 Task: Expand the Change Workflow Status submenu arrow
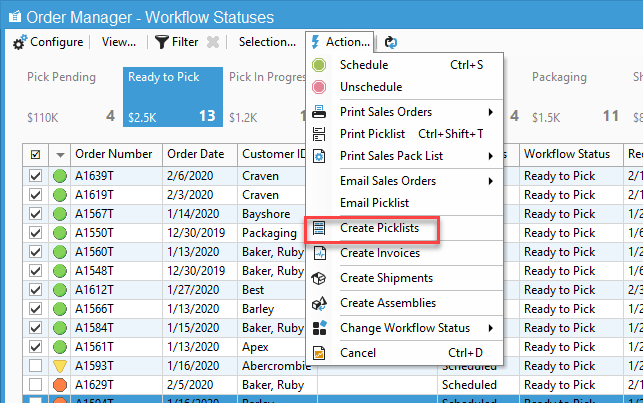click(x=490, y=328)
